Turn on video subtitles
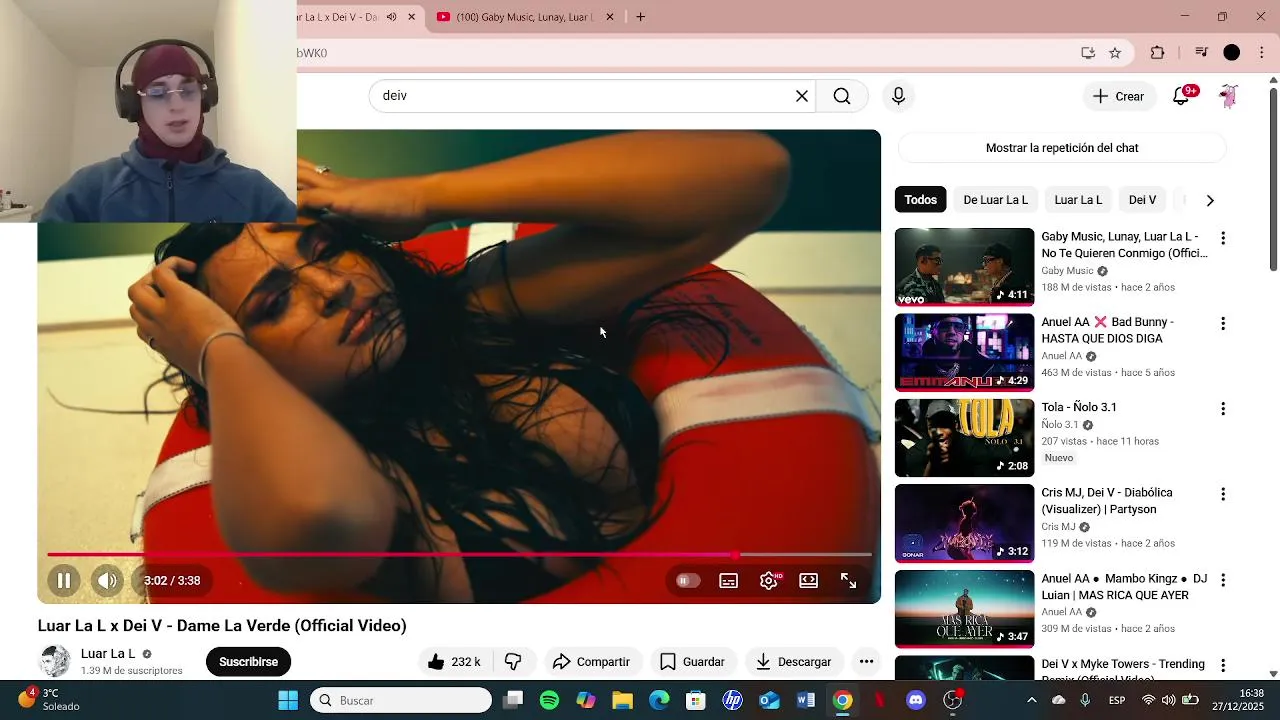The image size is (1280, 720). pos(729,581)
